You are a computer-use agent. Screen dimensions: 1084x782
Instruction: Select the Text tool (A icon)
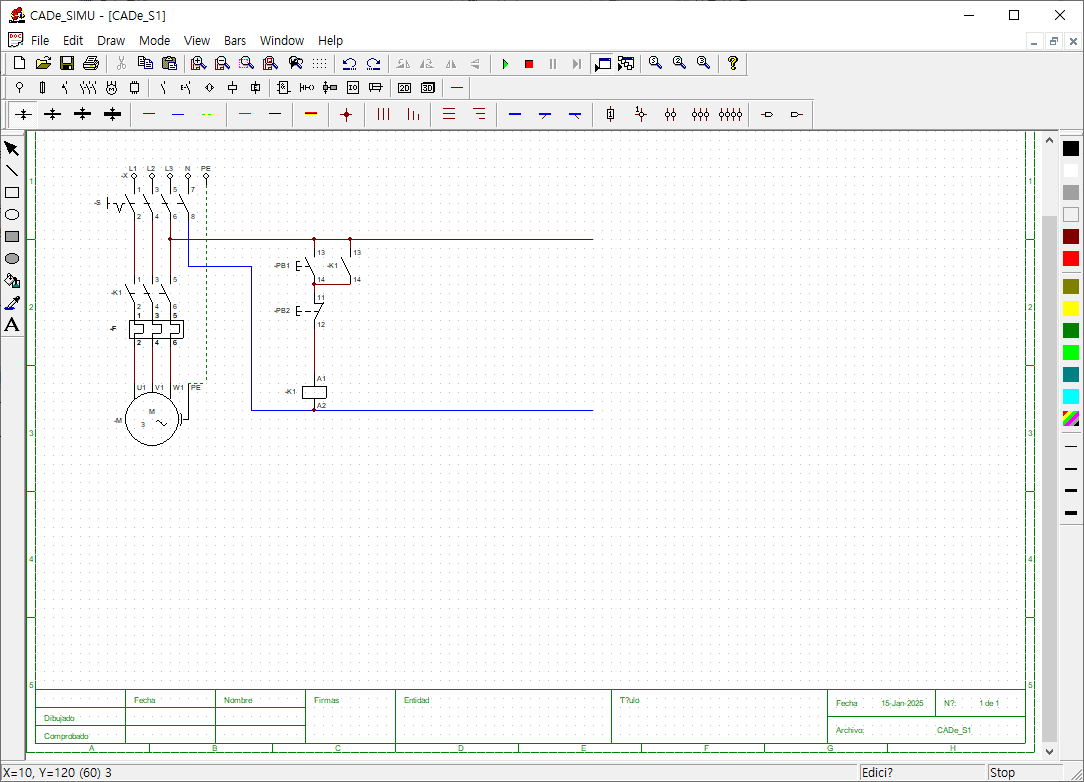[x=12, y=325]
